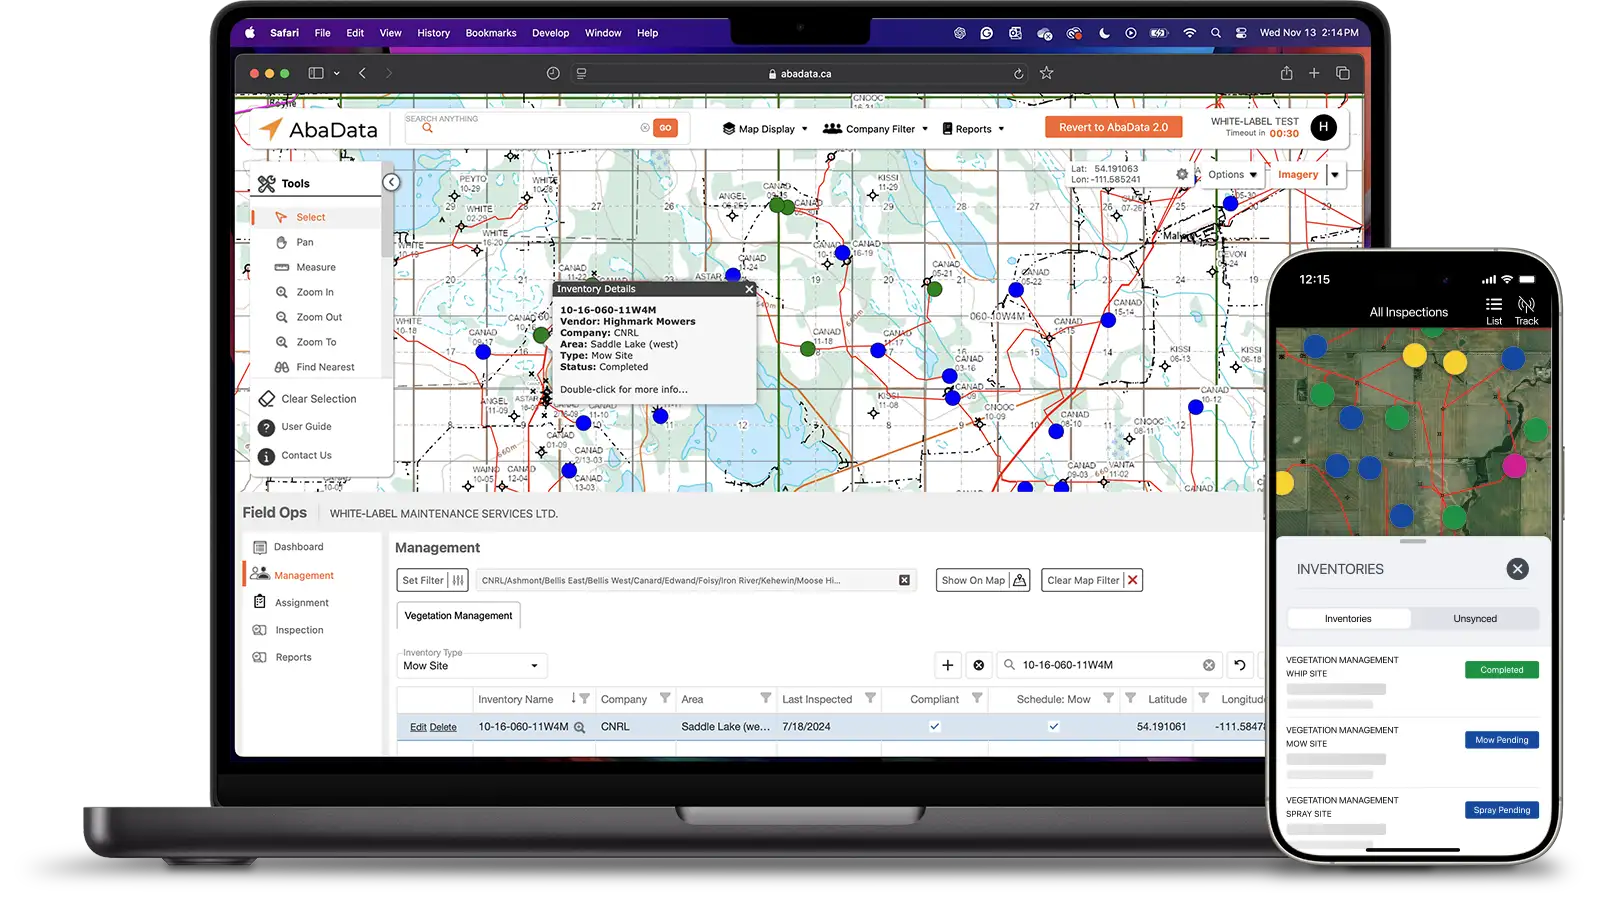Viewport: 1598px width, 899px height.
Task: Choose the Pan hand tool
Action: click(282, 242)
